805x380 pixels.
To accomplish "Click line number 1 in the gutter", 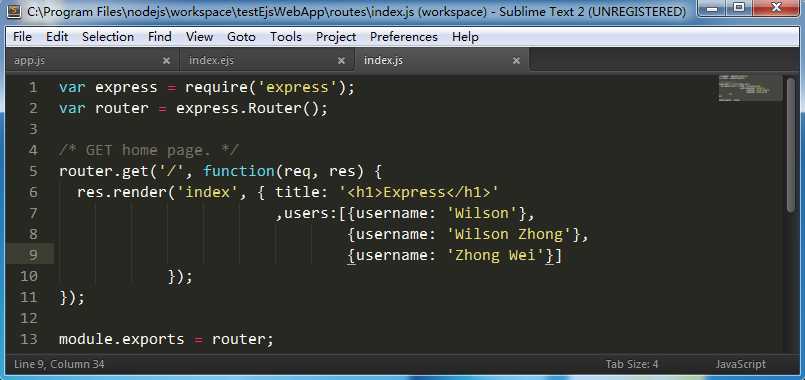I will (x=33, y=87).
